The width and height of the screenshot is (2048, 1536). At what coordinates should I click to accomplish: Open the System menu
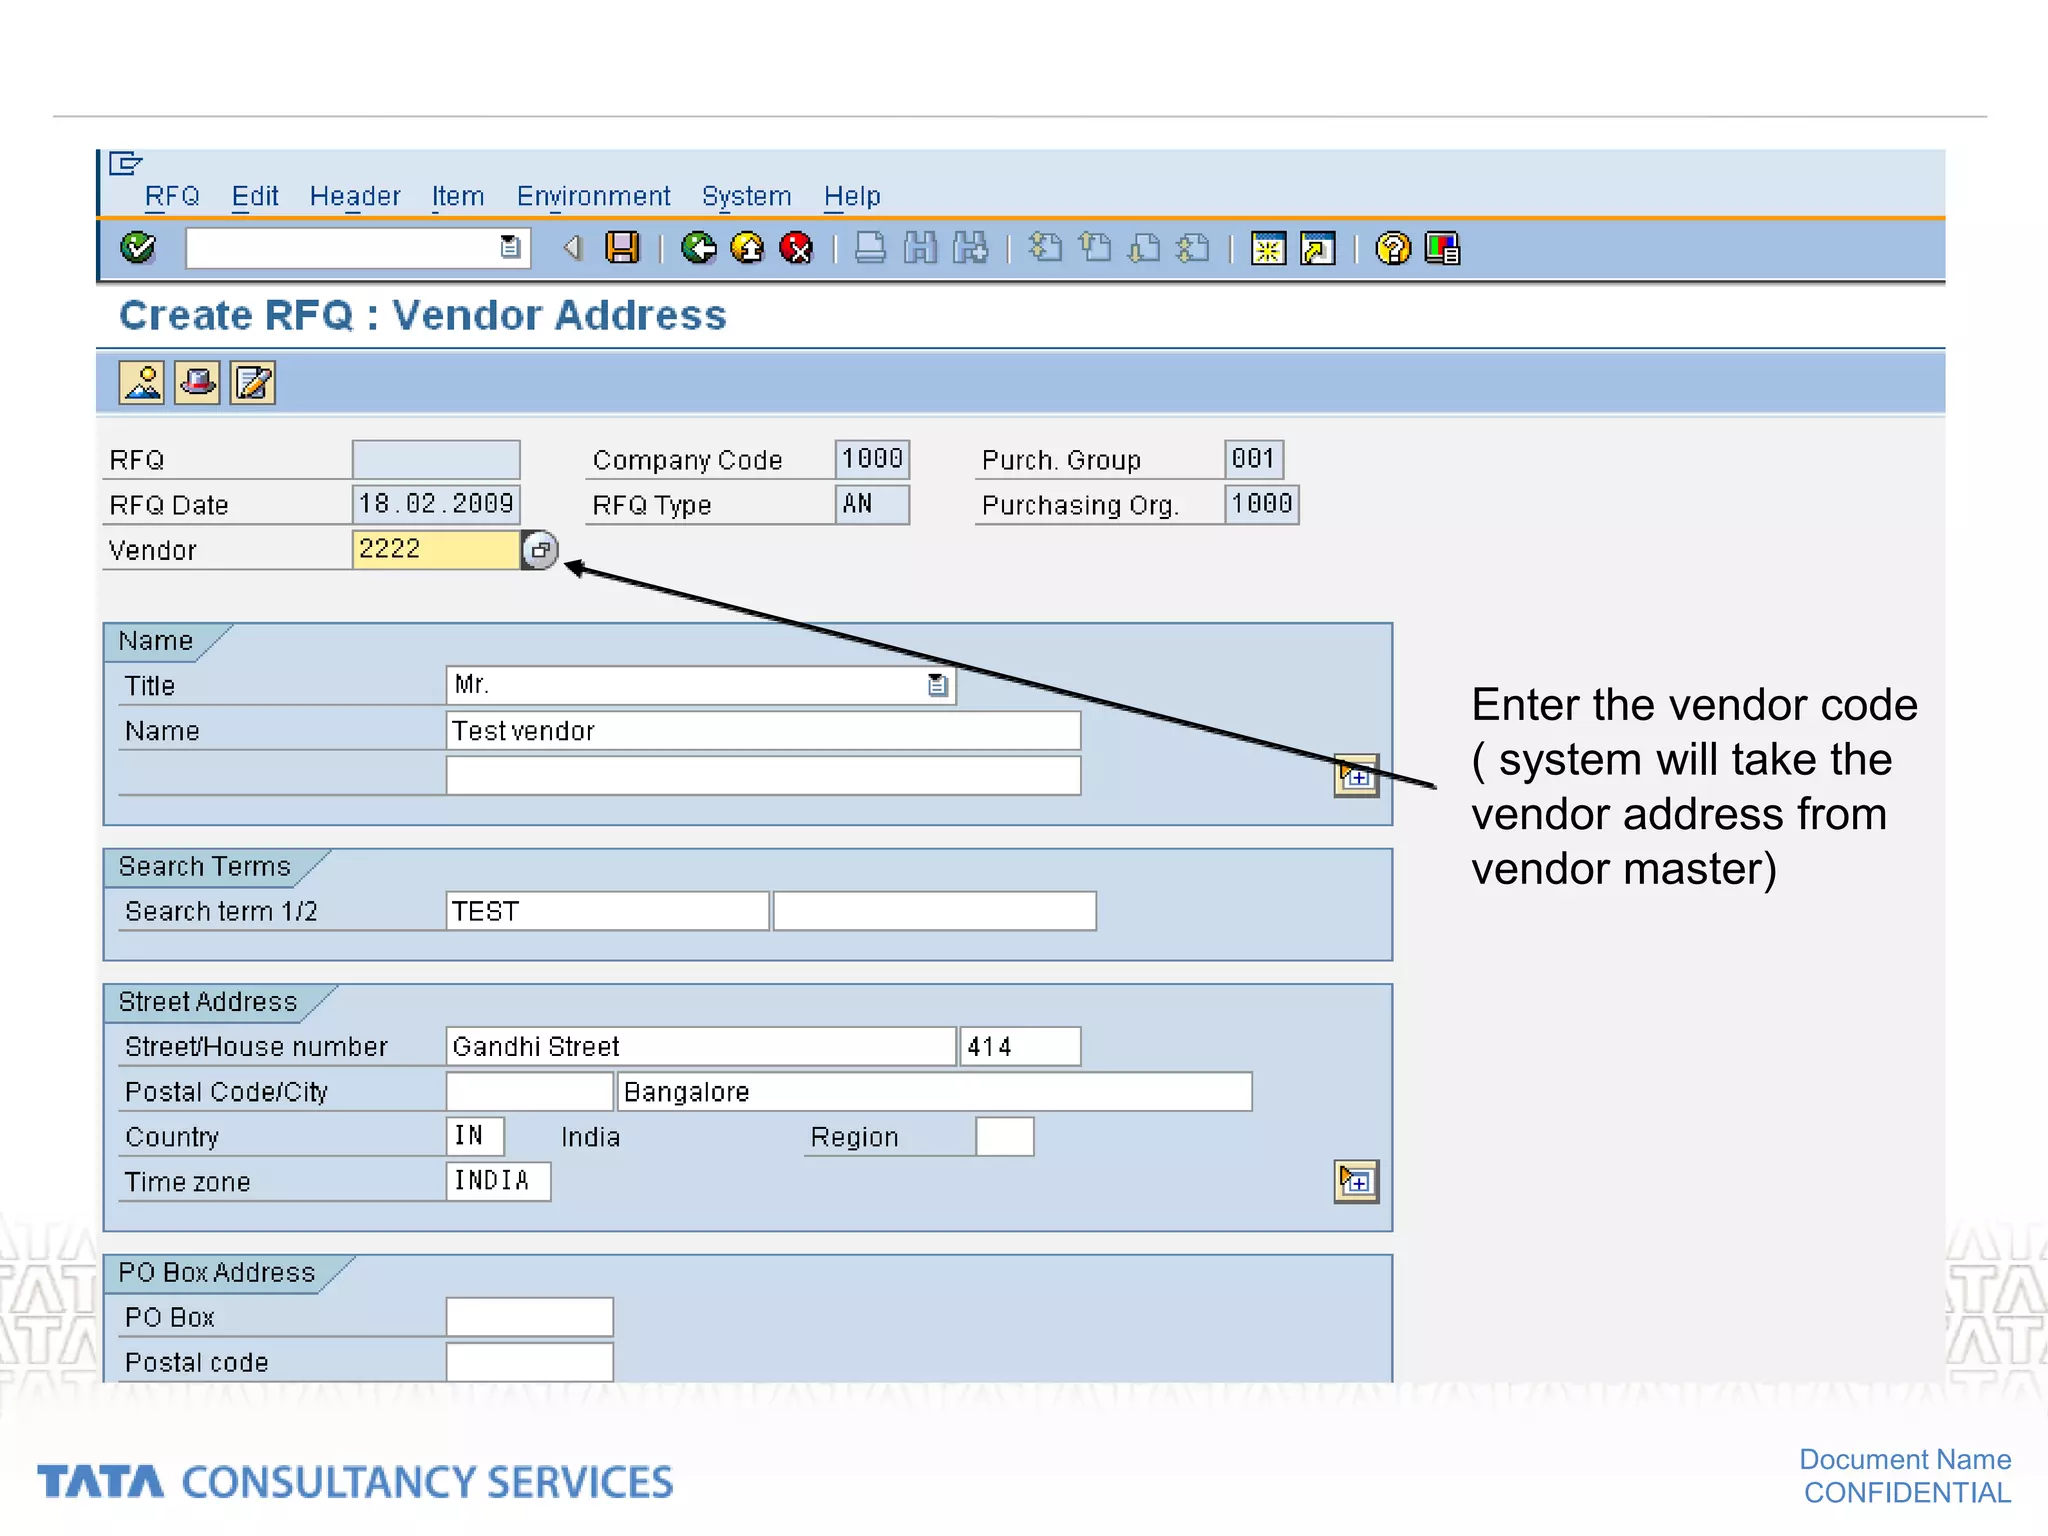click(x=746, y=196)
